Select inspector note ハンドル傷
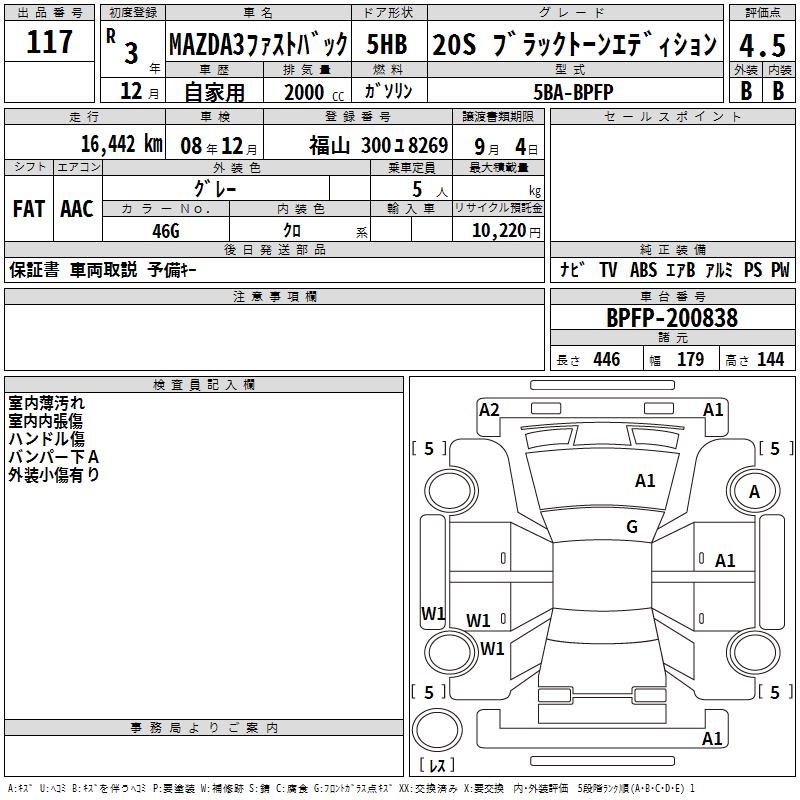 [46, 439]
